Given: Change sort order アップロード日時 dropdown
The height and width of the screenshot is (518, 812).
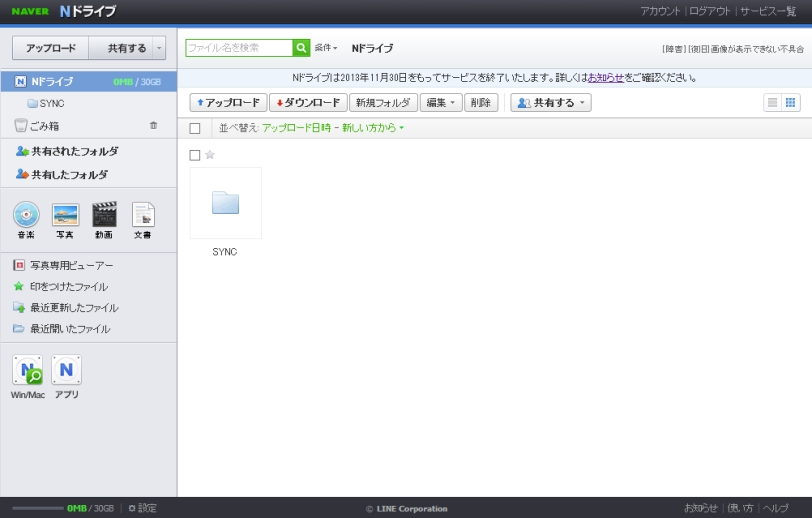Looking at the screenshot, I should tap(332, 127).
